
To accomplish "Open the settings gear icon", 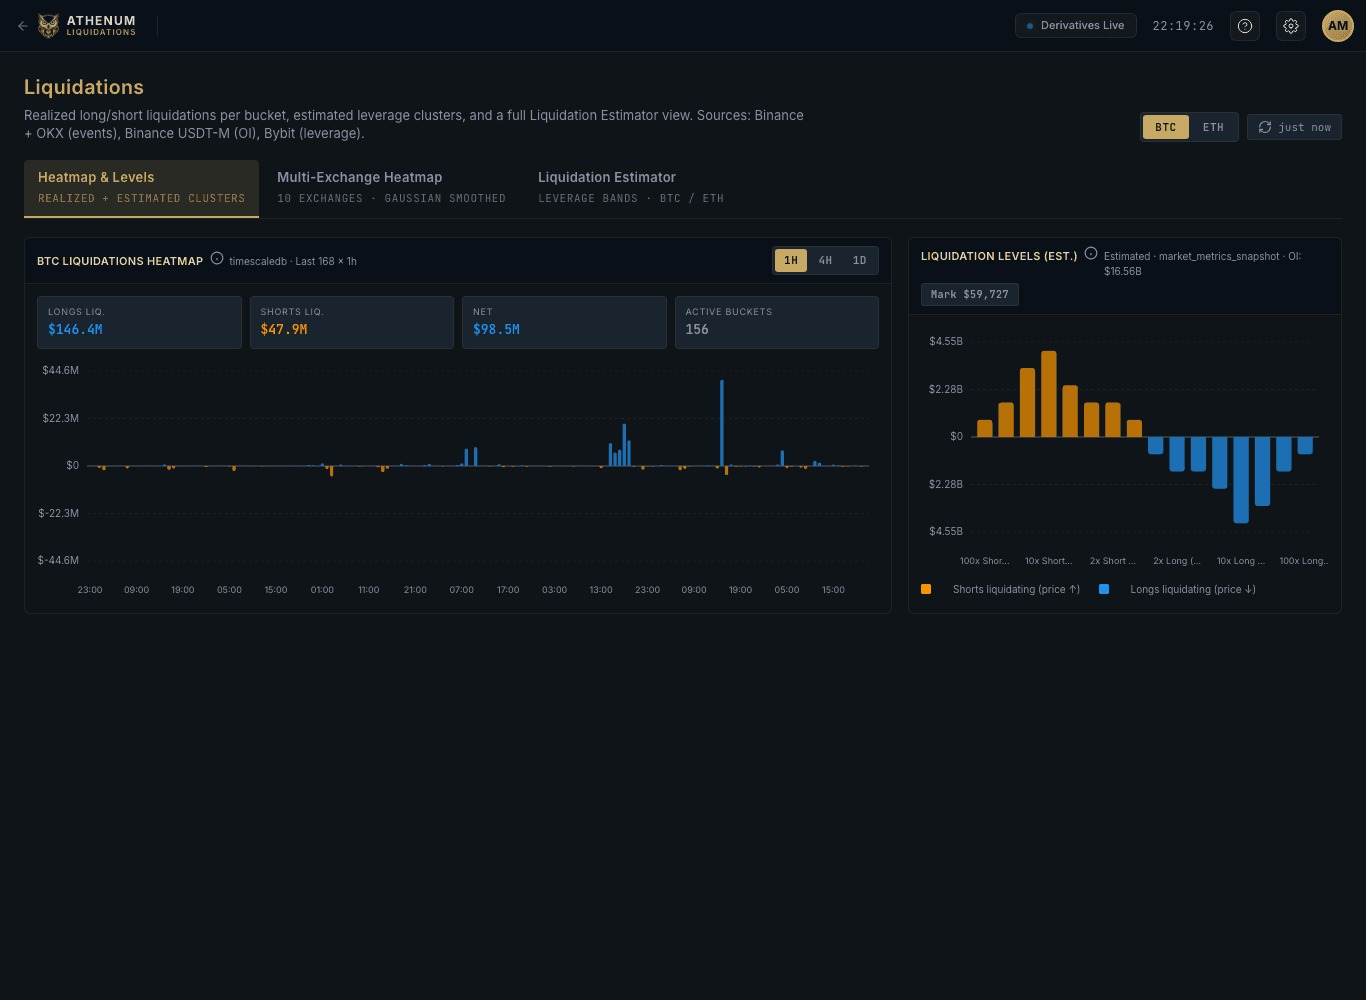I will (x=1291, y=26).
